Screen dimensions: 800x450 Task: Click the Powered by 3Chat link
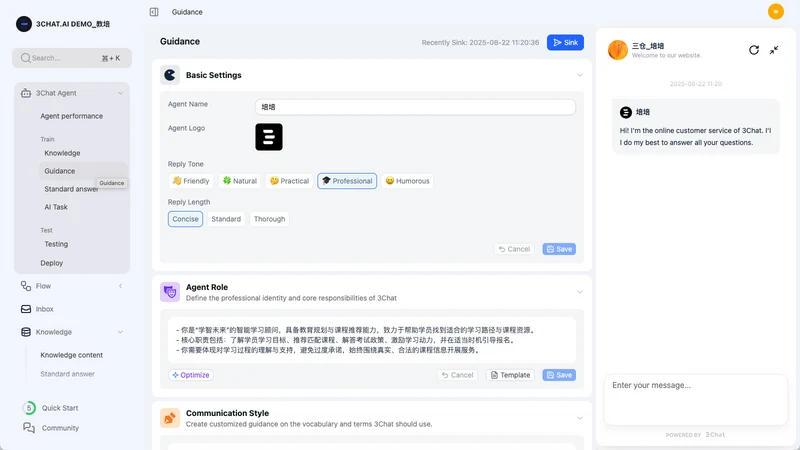tap(695, 435)
